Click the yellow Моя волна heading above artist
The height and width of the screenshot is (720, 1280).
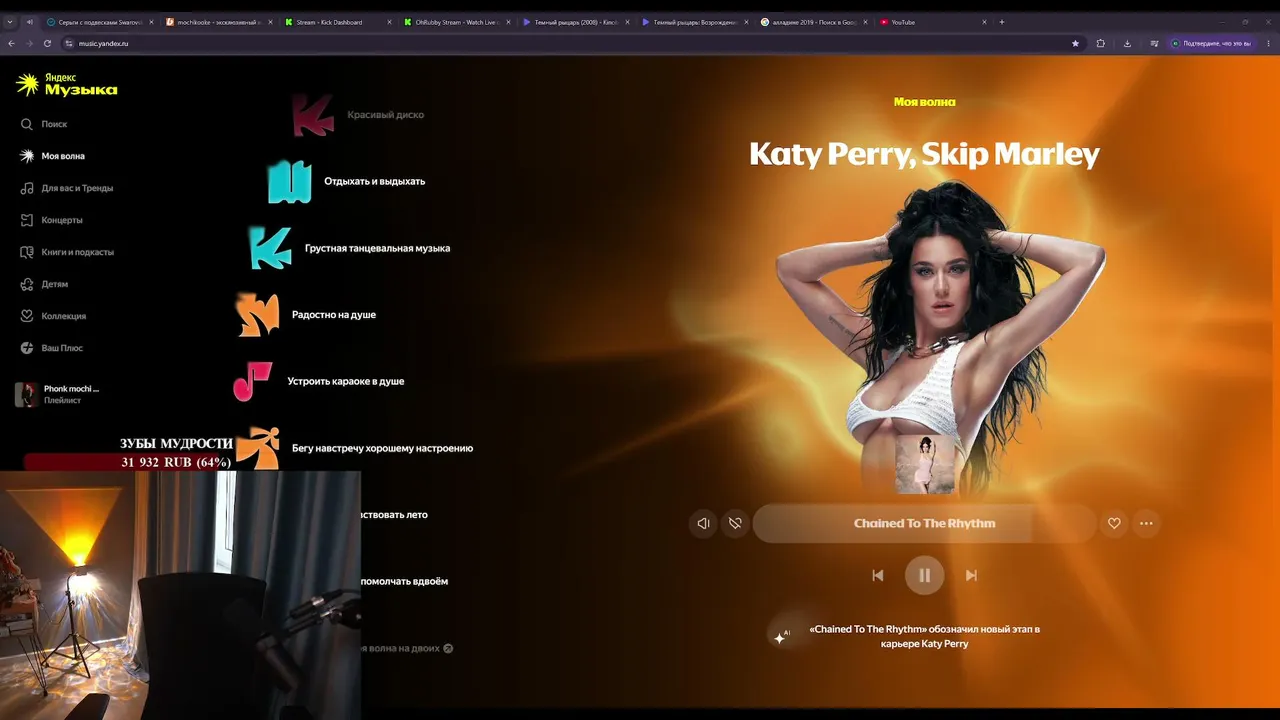(924, 102)
